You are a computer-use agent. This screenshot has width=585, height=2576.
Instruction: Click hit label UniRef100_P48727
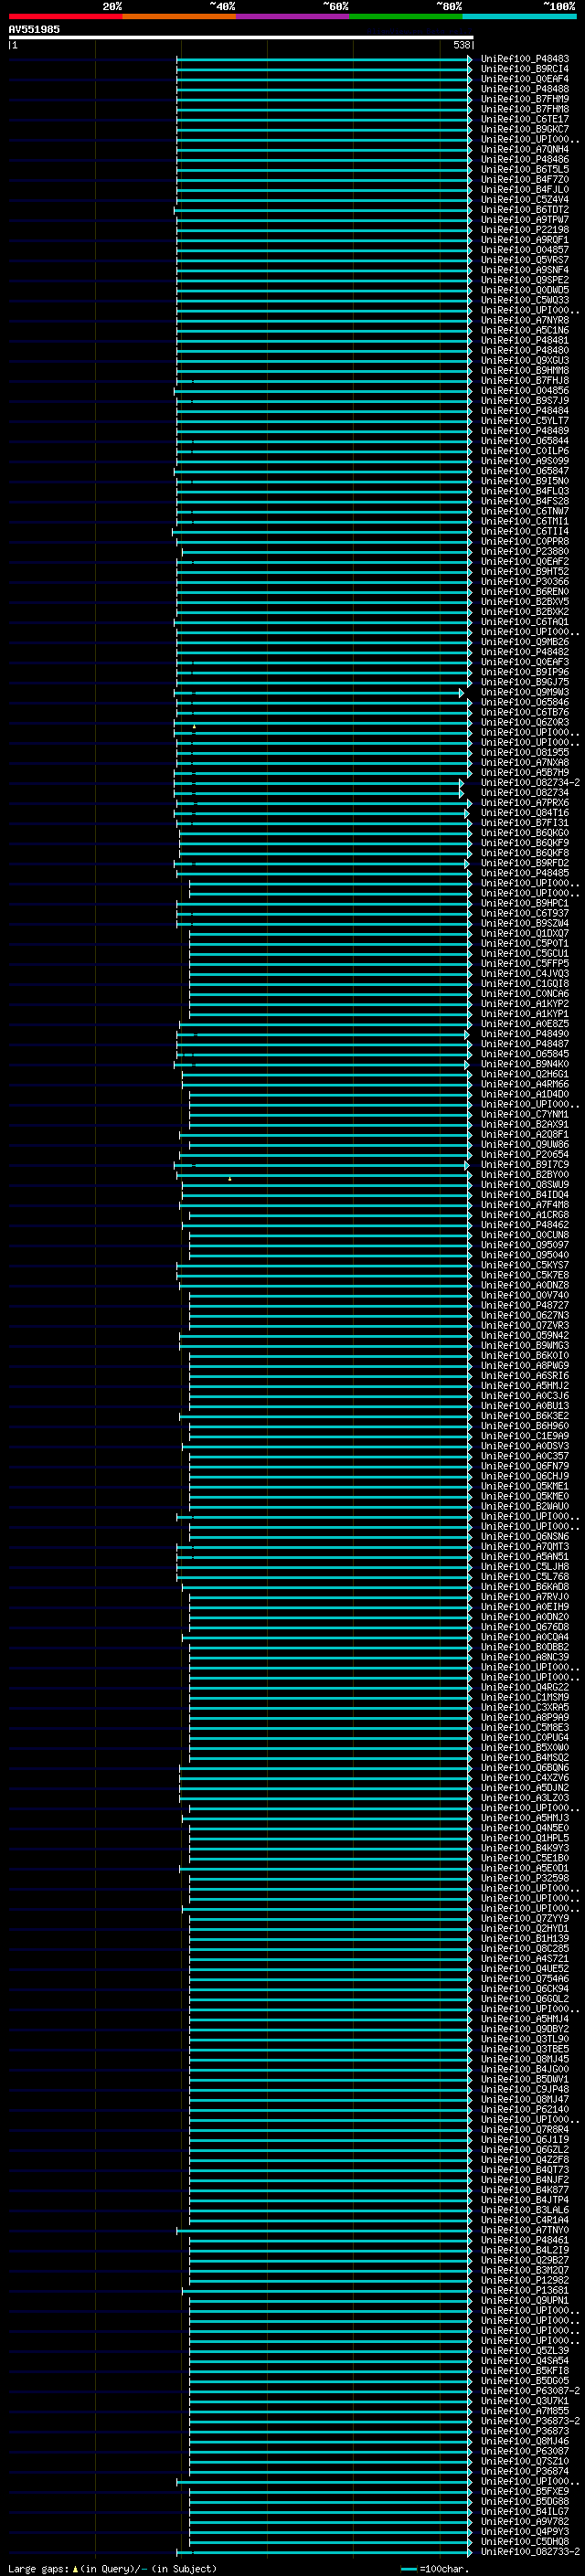525,1305
